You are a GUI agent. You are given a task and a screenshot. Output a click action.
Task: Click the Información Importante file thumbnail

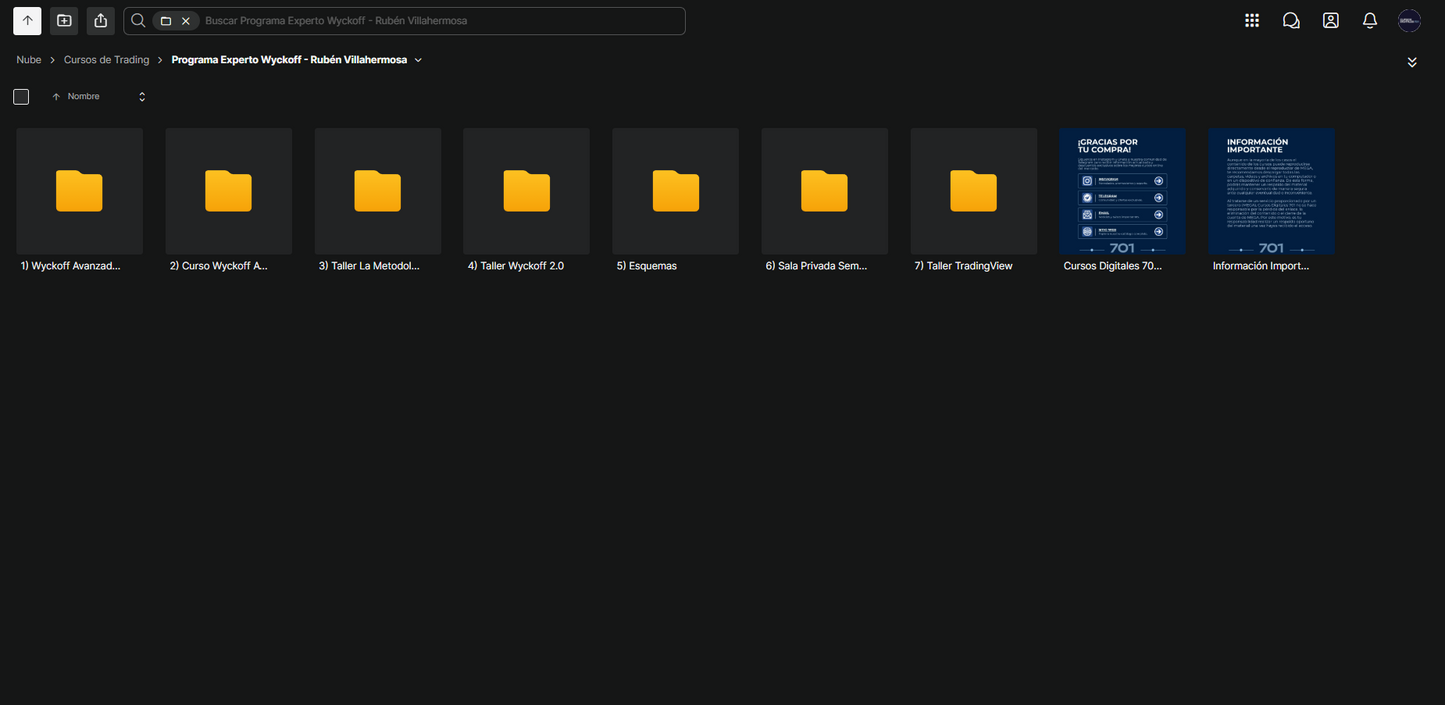click(1271, 191)
